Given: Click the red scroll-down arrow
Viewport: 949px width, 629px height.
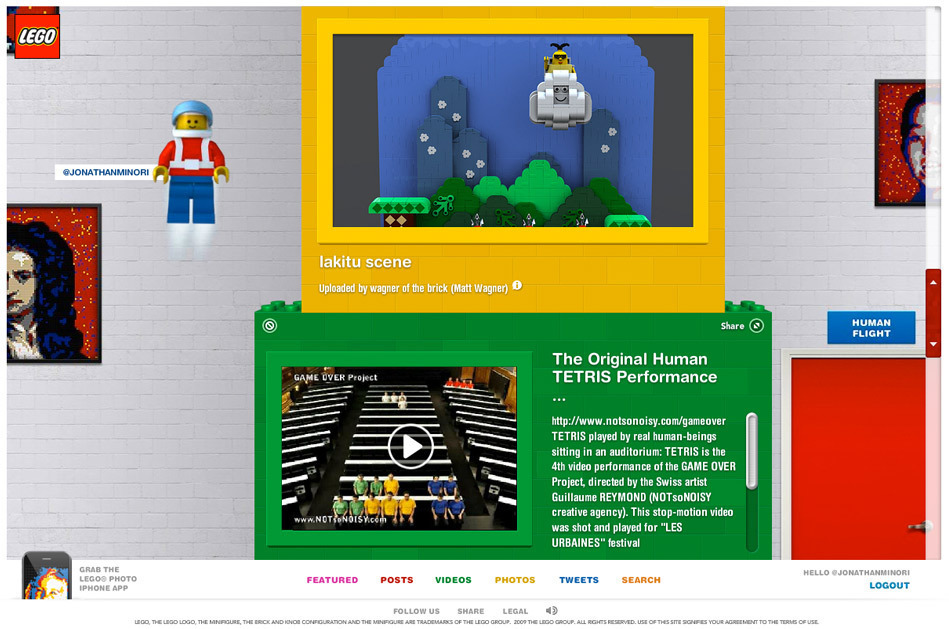Looking at the screenshot, I should click(933, 344).
